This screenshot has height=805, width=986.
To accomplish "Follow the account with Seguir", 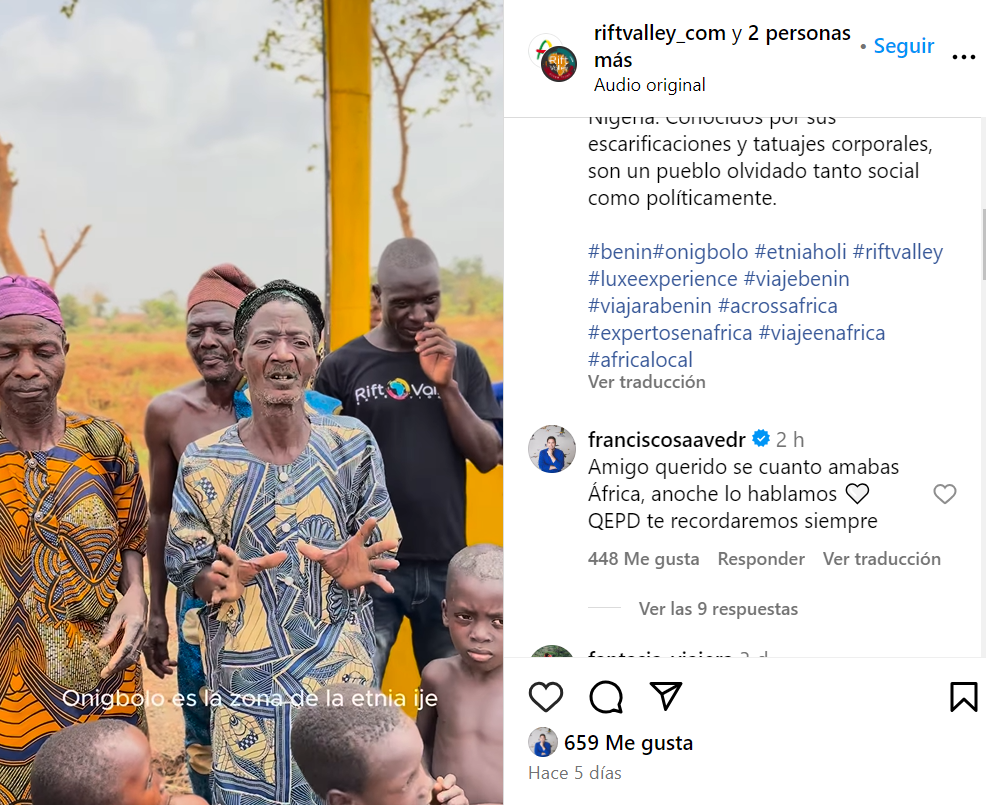I will tap(904, 46).
